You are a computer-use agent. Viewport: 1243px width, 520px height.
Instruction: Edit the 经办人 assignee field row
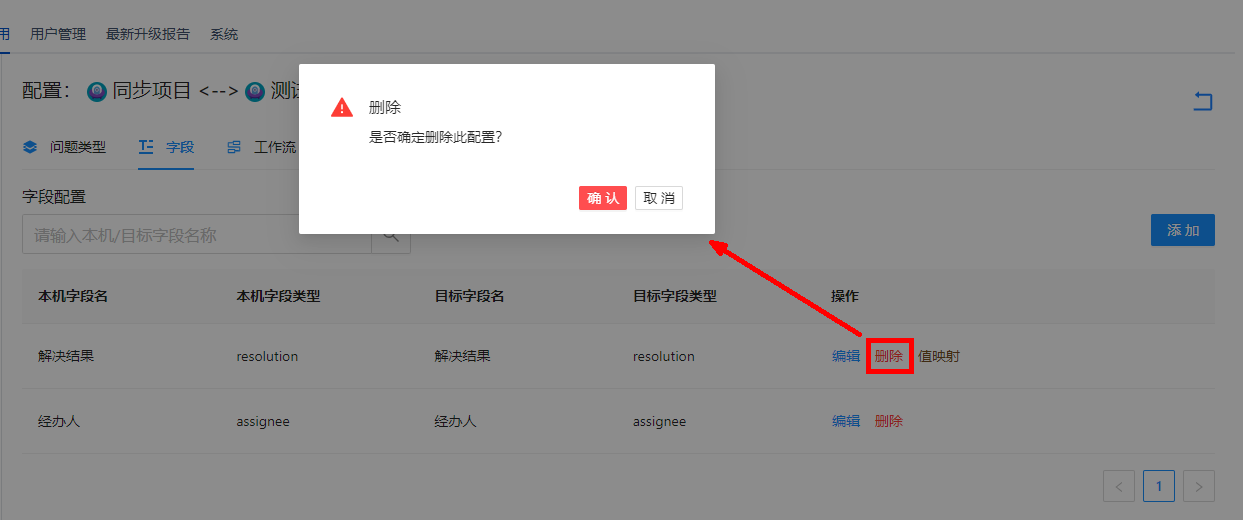[x=846, y=421]
